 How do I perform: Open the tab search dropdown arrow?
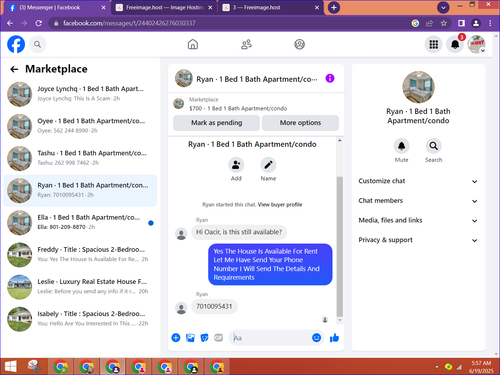tap(443, 7)
